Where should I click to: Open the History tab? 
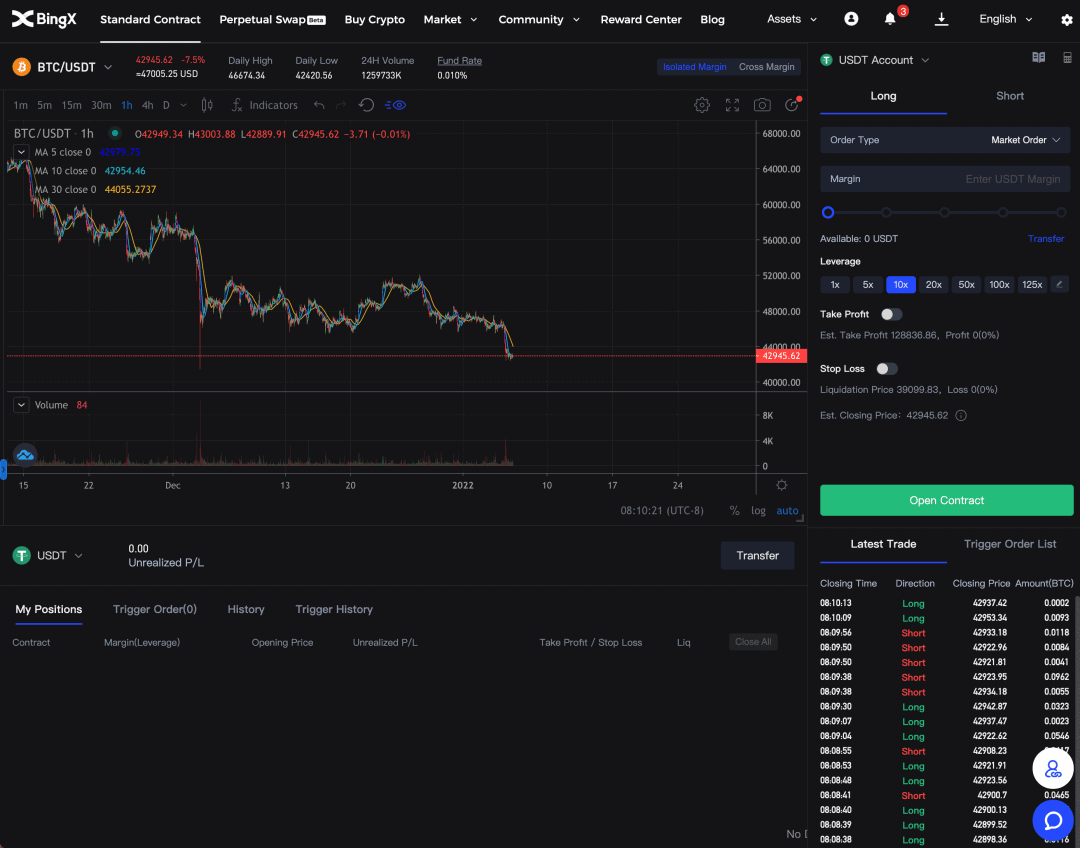246,609
